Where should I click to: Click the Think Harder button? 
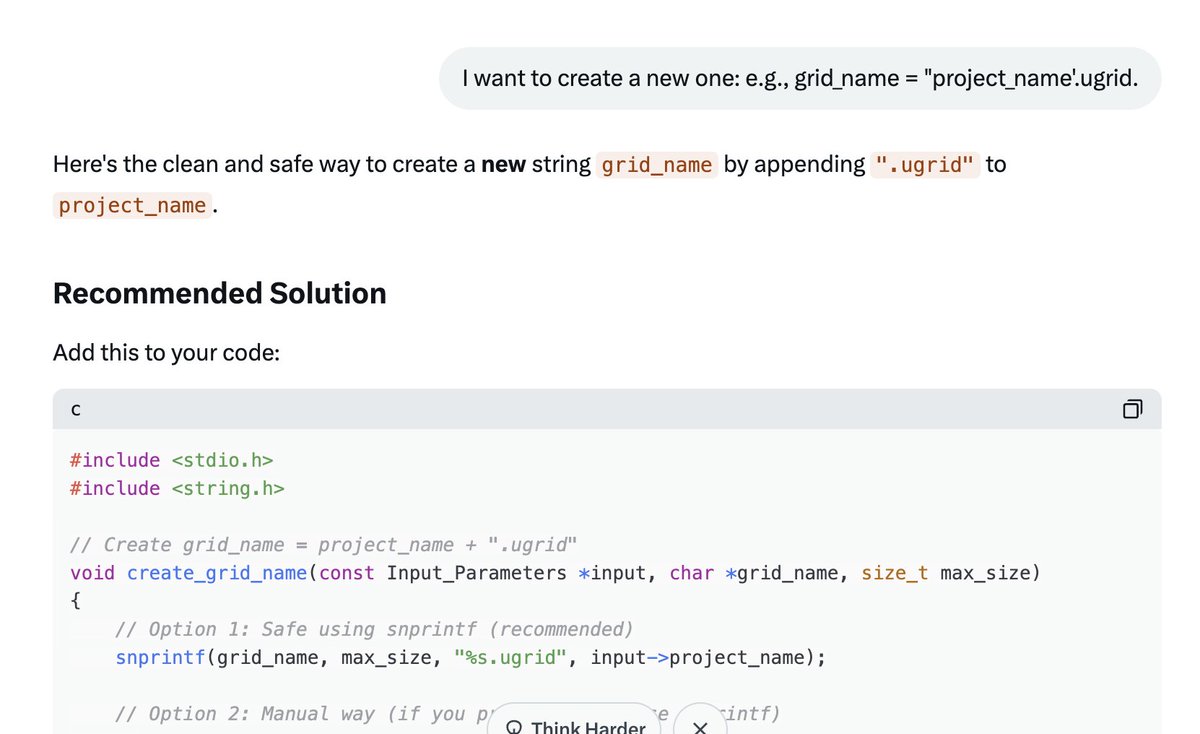(575, 726)
